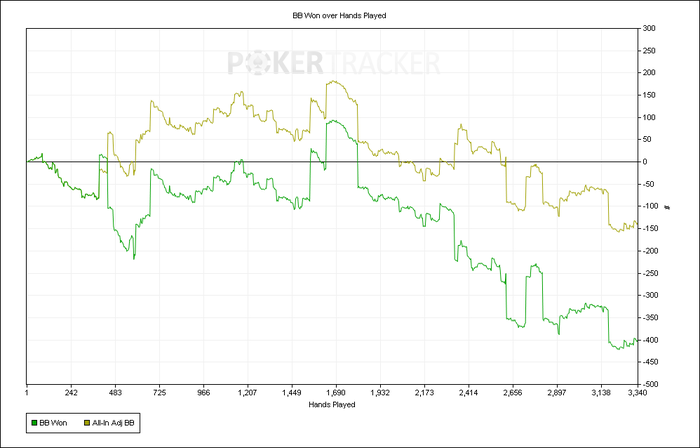The image size is (700, 448).
Task: Click x-axis tick label 483
Action: click(115, 393)
